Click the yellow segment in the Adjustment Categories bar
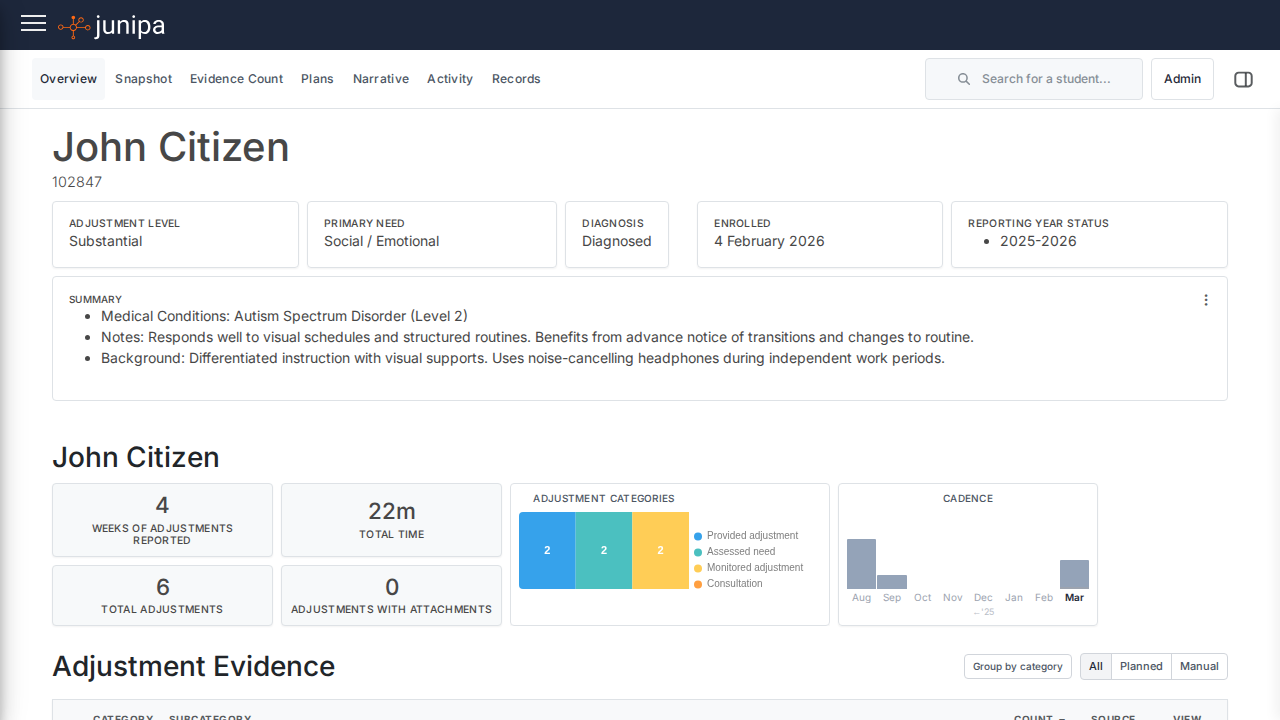The image size is (1280, 720). 659,550
